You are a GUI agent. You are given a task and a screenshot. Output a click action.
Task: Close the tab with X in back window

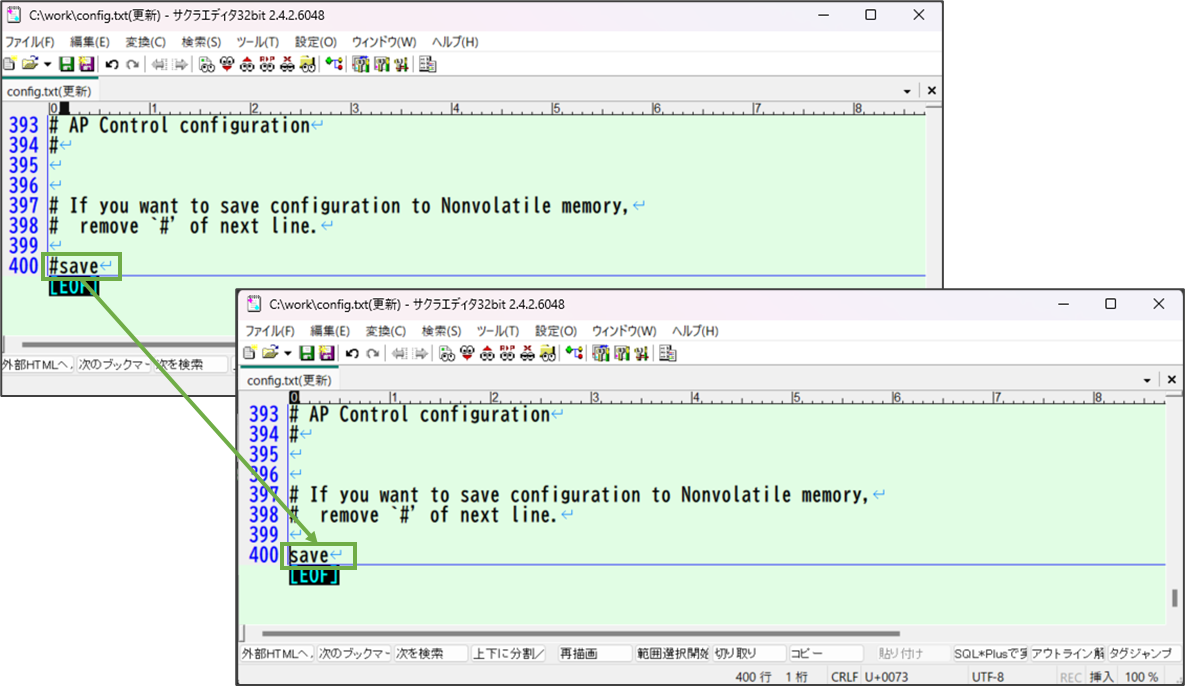[931, 90]
